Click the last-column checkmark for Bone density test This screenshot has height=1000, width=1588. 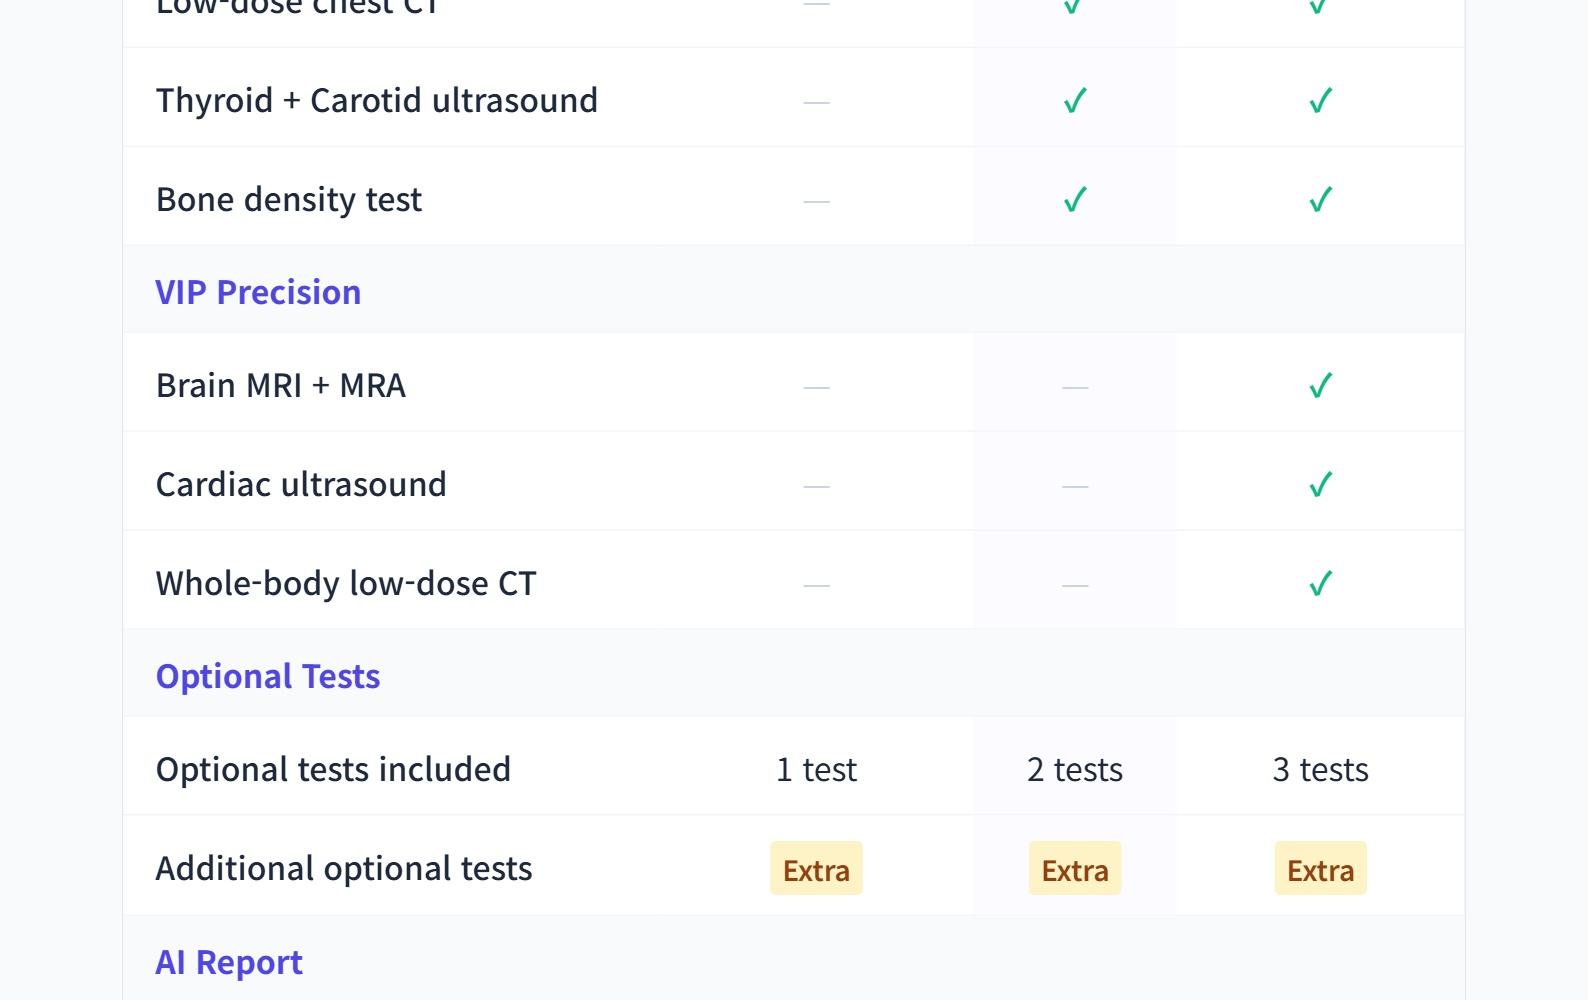pos(1320,200)
